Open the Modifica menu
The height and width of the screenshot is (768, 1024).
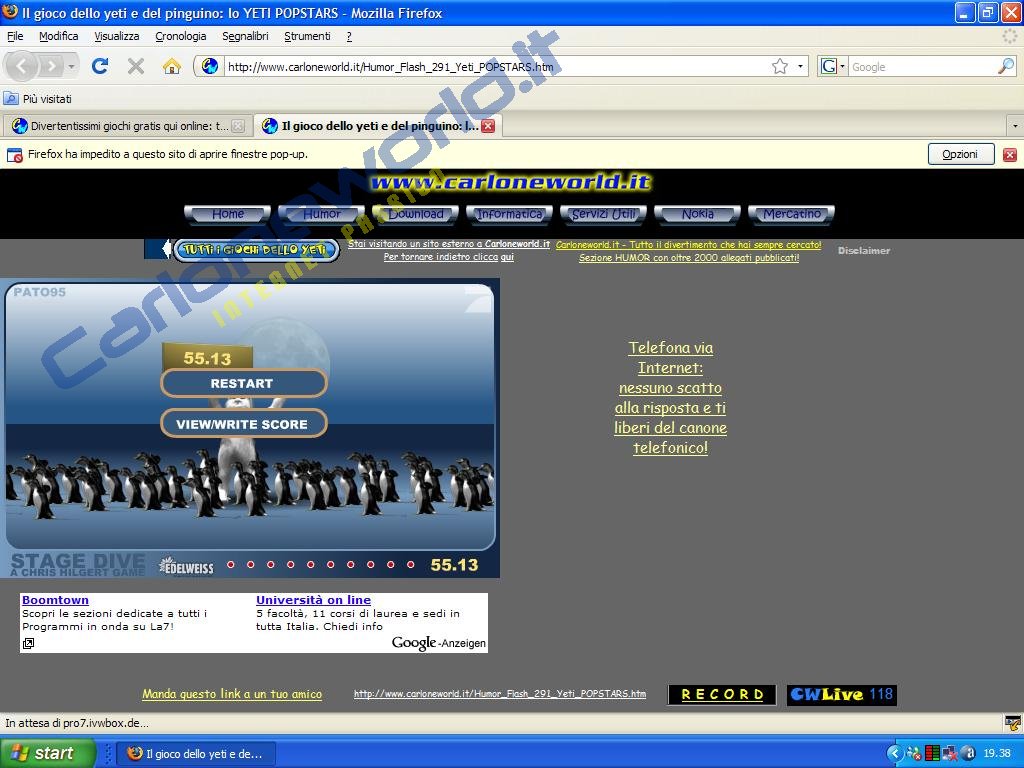[59, 37]
